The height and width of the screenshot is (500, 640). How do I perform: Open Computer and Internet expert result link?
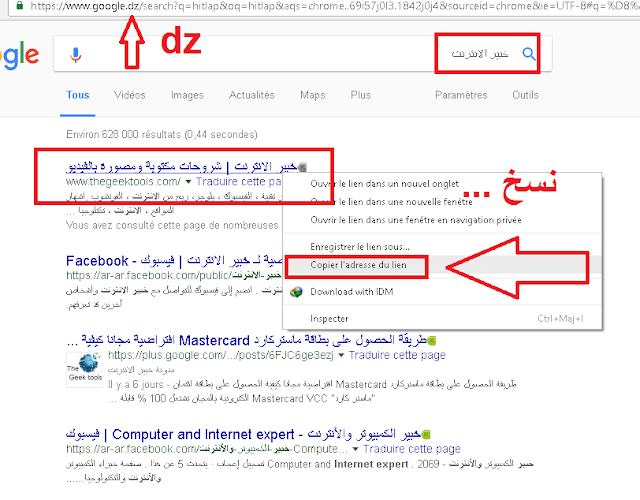(x=243, y=434)
